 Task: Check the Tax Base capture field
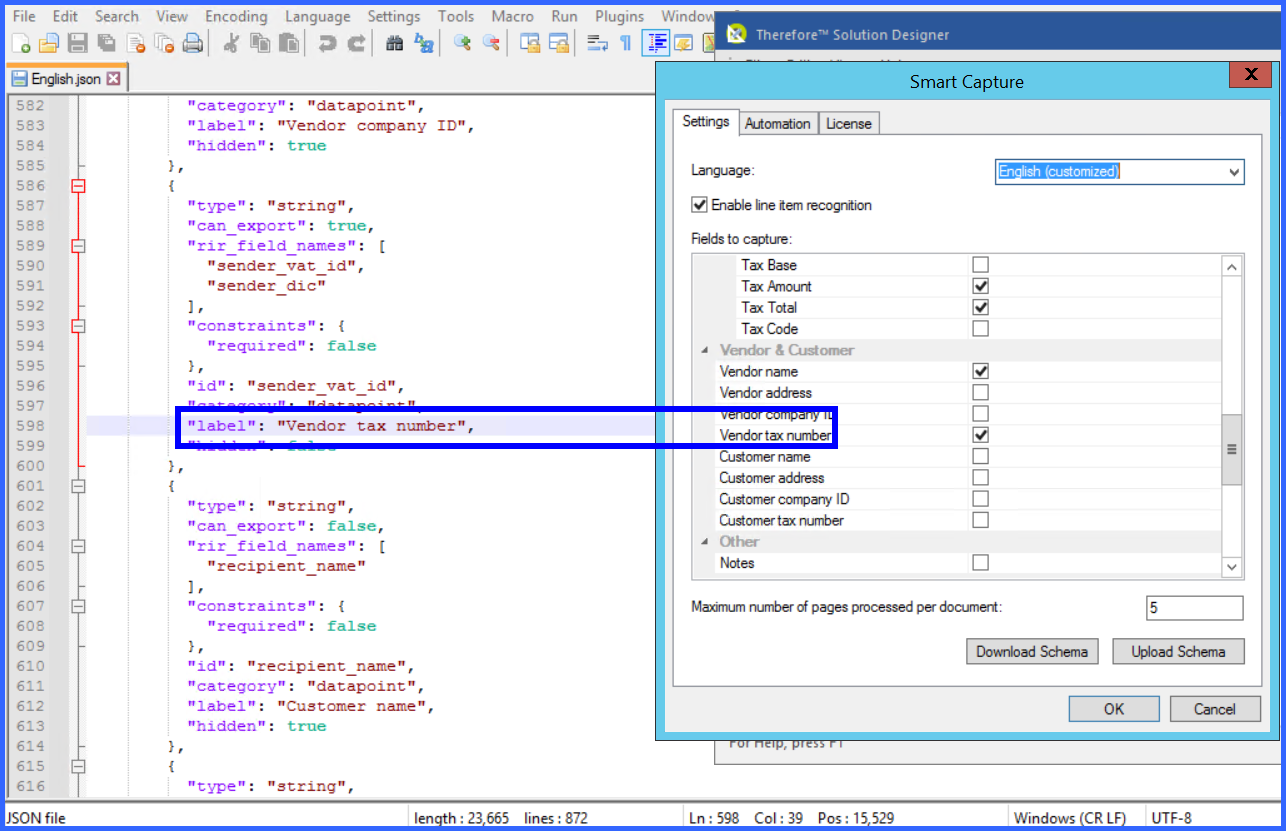tap(980, 265)
